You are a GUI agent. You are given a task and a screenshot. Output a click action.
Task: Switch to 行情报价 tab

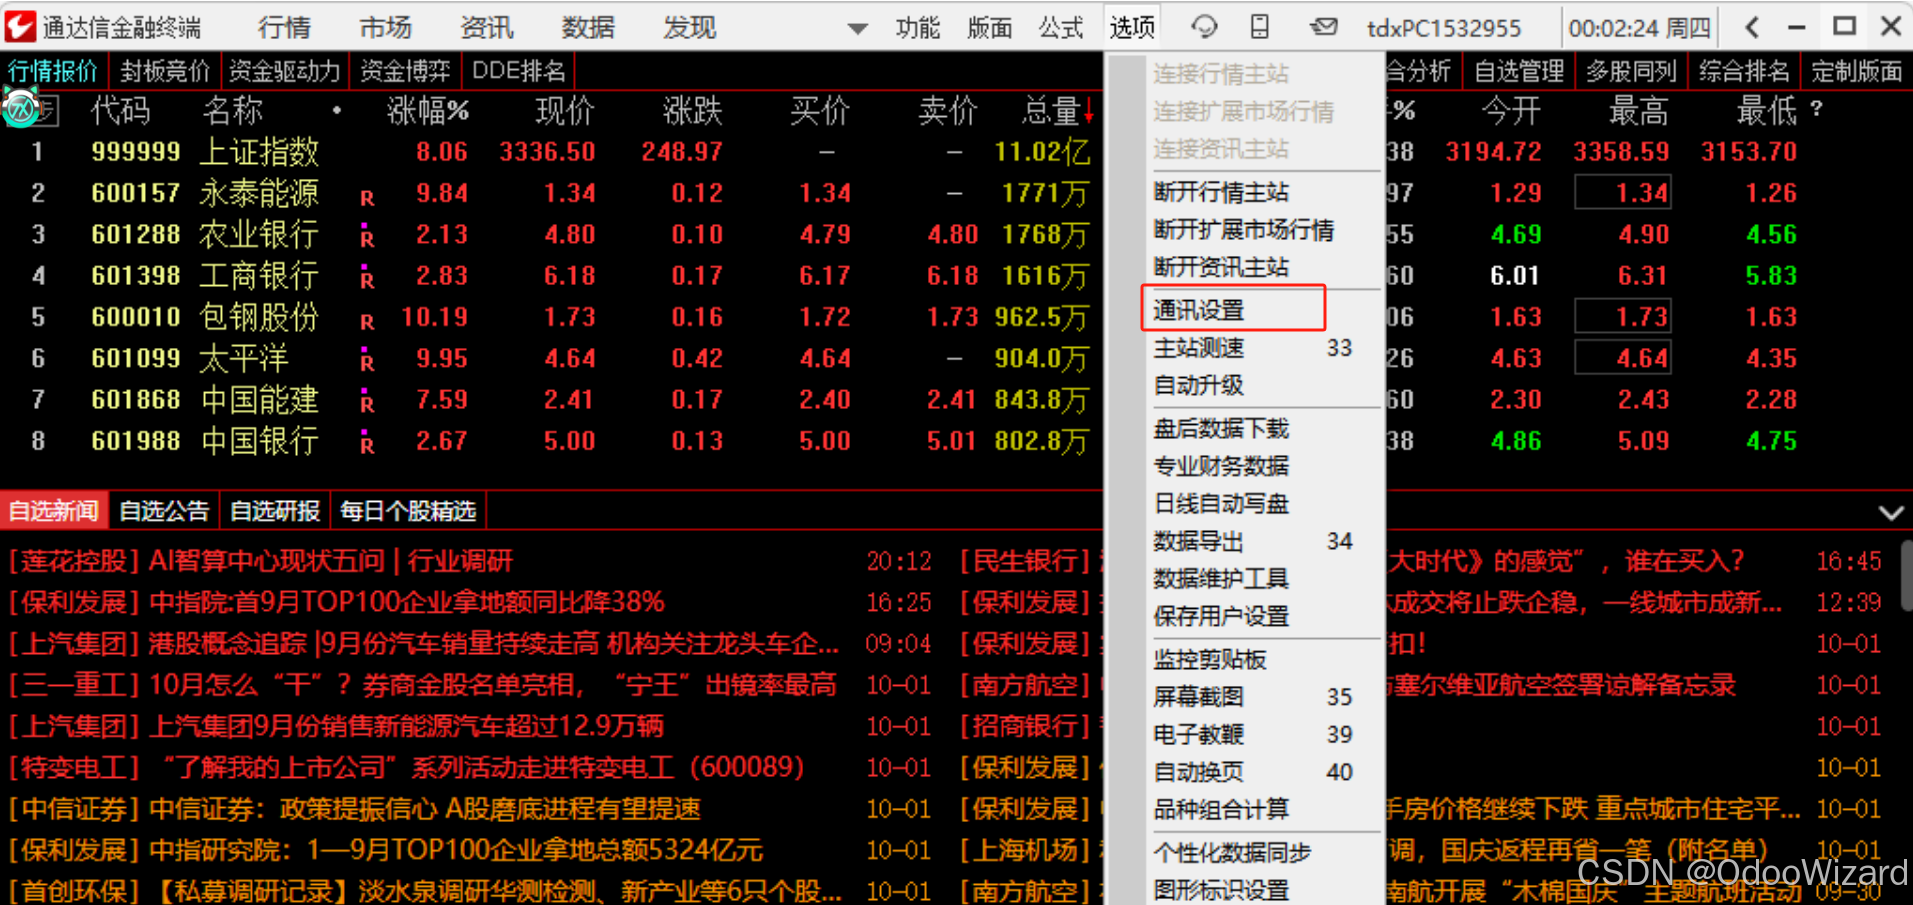(x=53, y=71)
